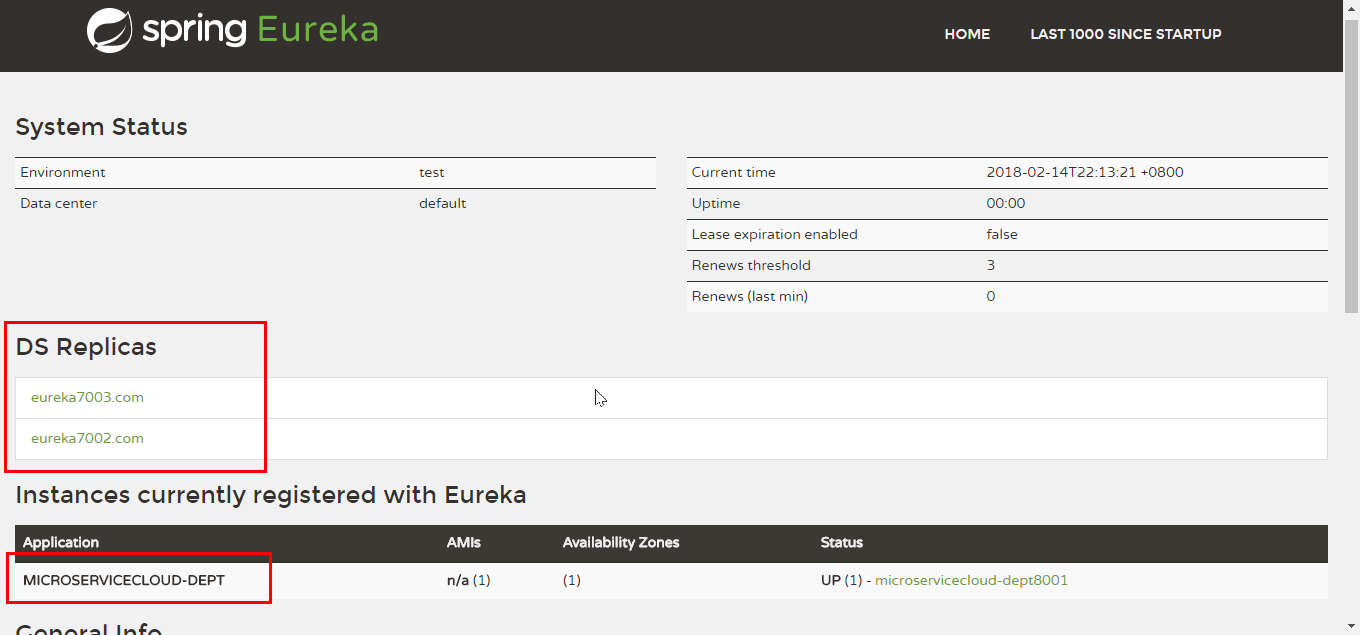The image size is (1360, 635).
Task: Select the Renews threshold label
Action: pos(751,265)
